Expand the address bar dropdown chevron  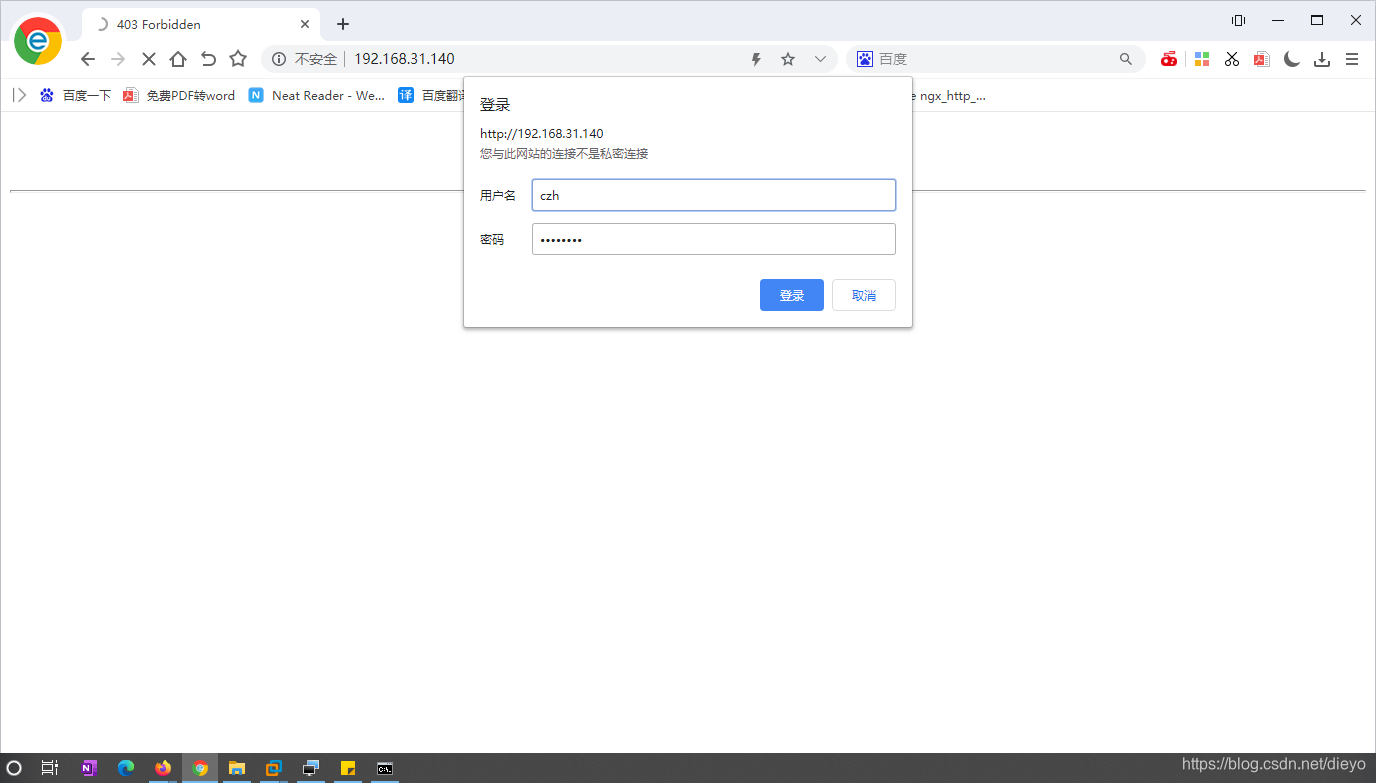pos(820,59)
